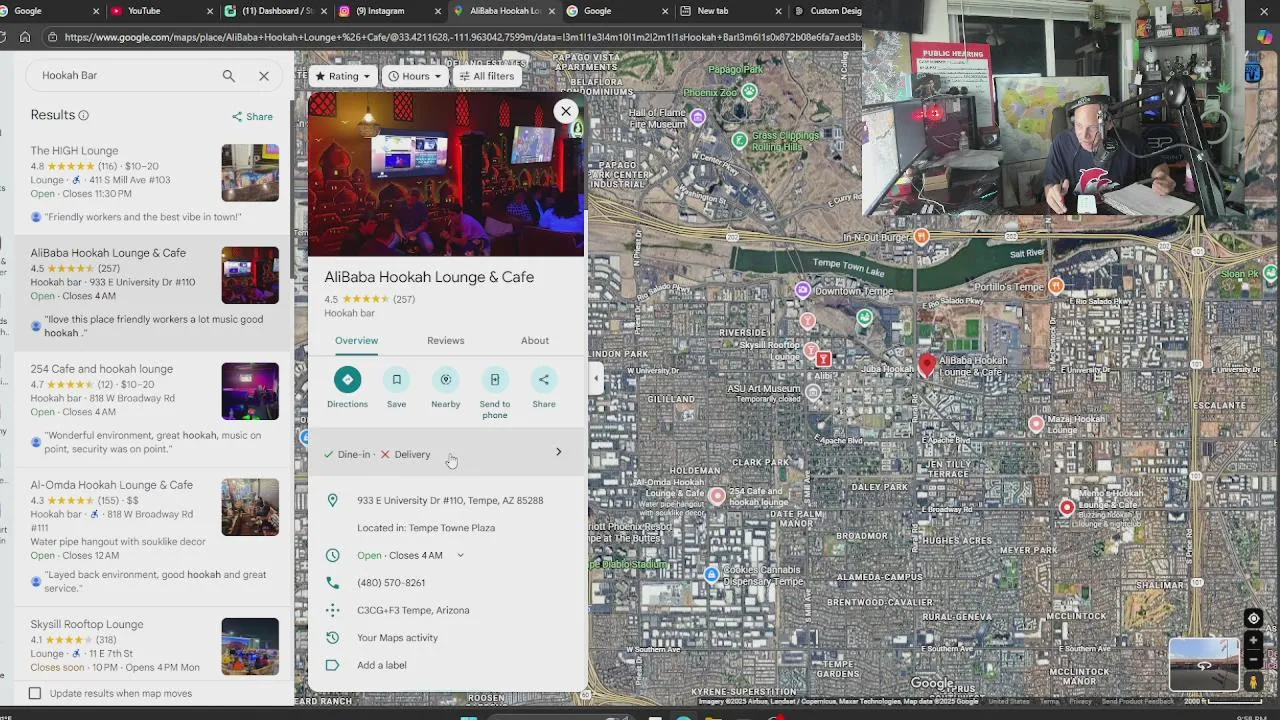Viewport: 1280px width, 720px height.
Task: Expand the opening hours chevron
Action: pyautogui.click(x=460, y=556)
